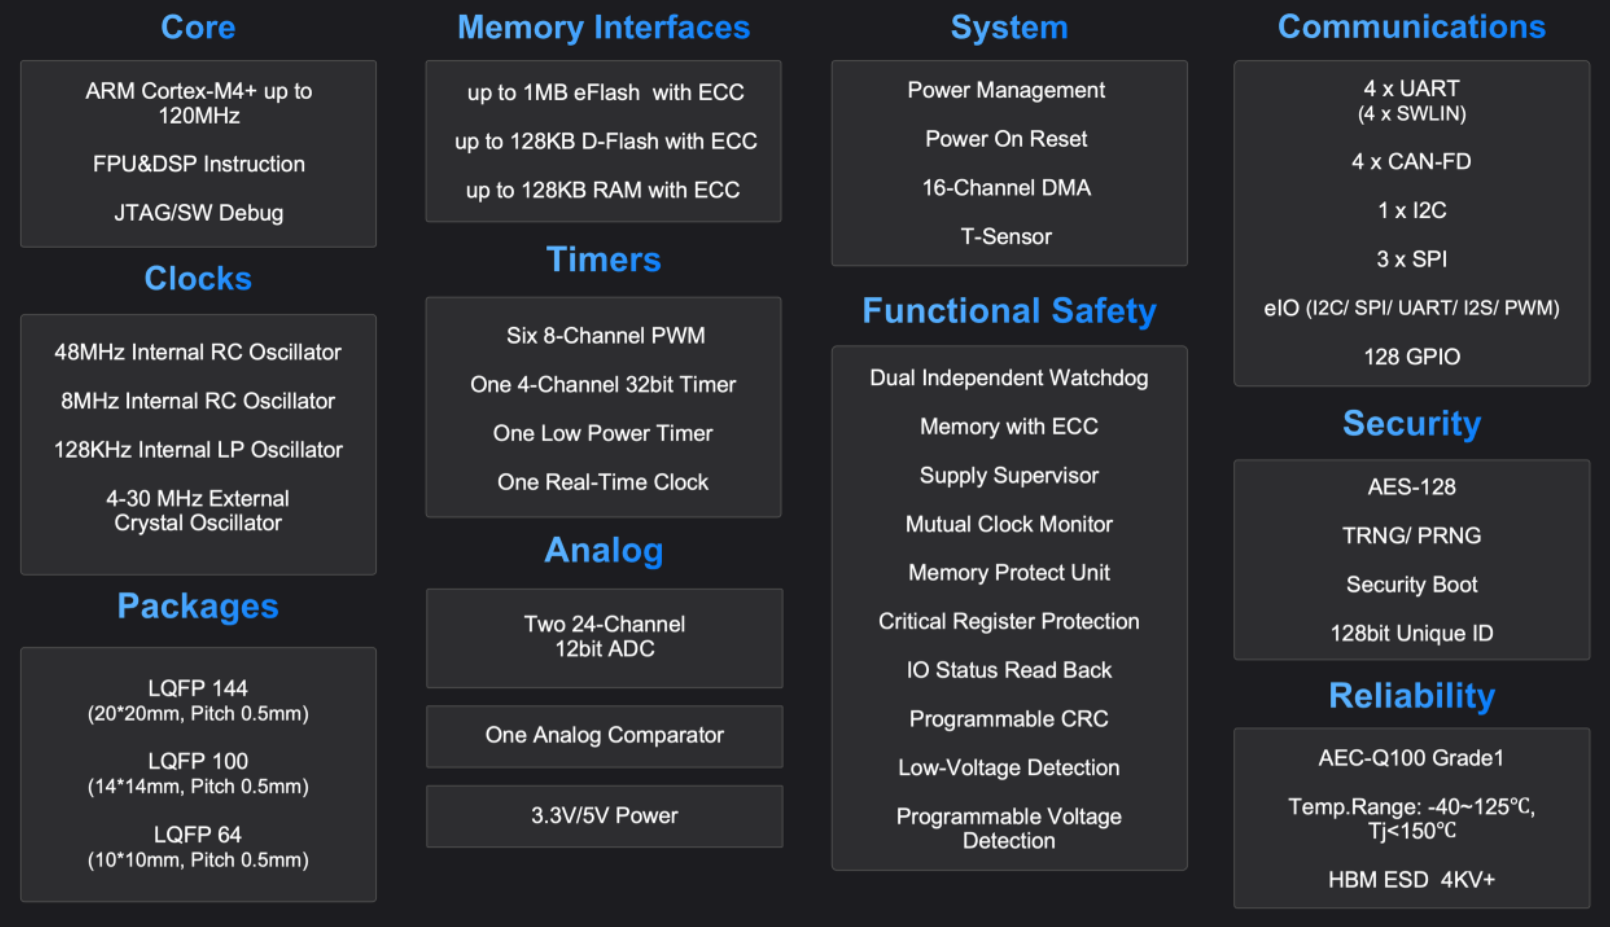Screen dimensions: 1610x927
Task: Select the Communications section heading
Action: (1411, 27)
